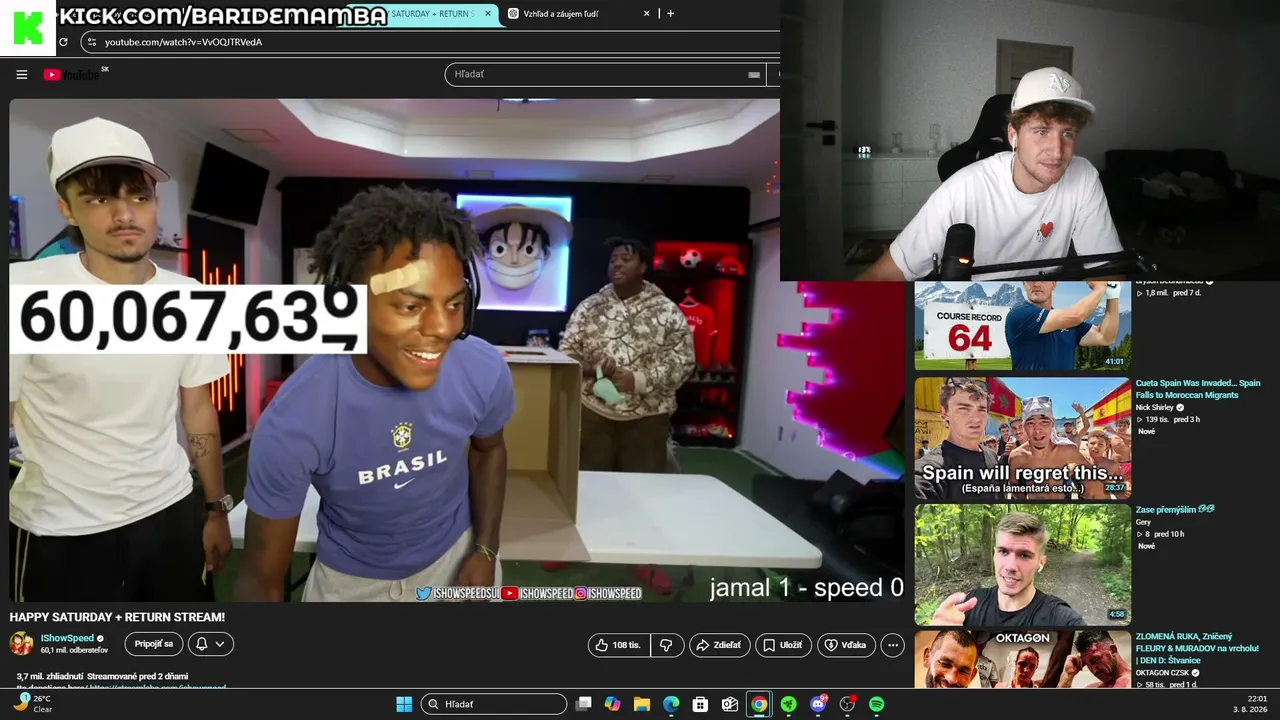Open Spotify from the taskbar
Viewport: 1280px width, 720px height.
tap(876, 704)
